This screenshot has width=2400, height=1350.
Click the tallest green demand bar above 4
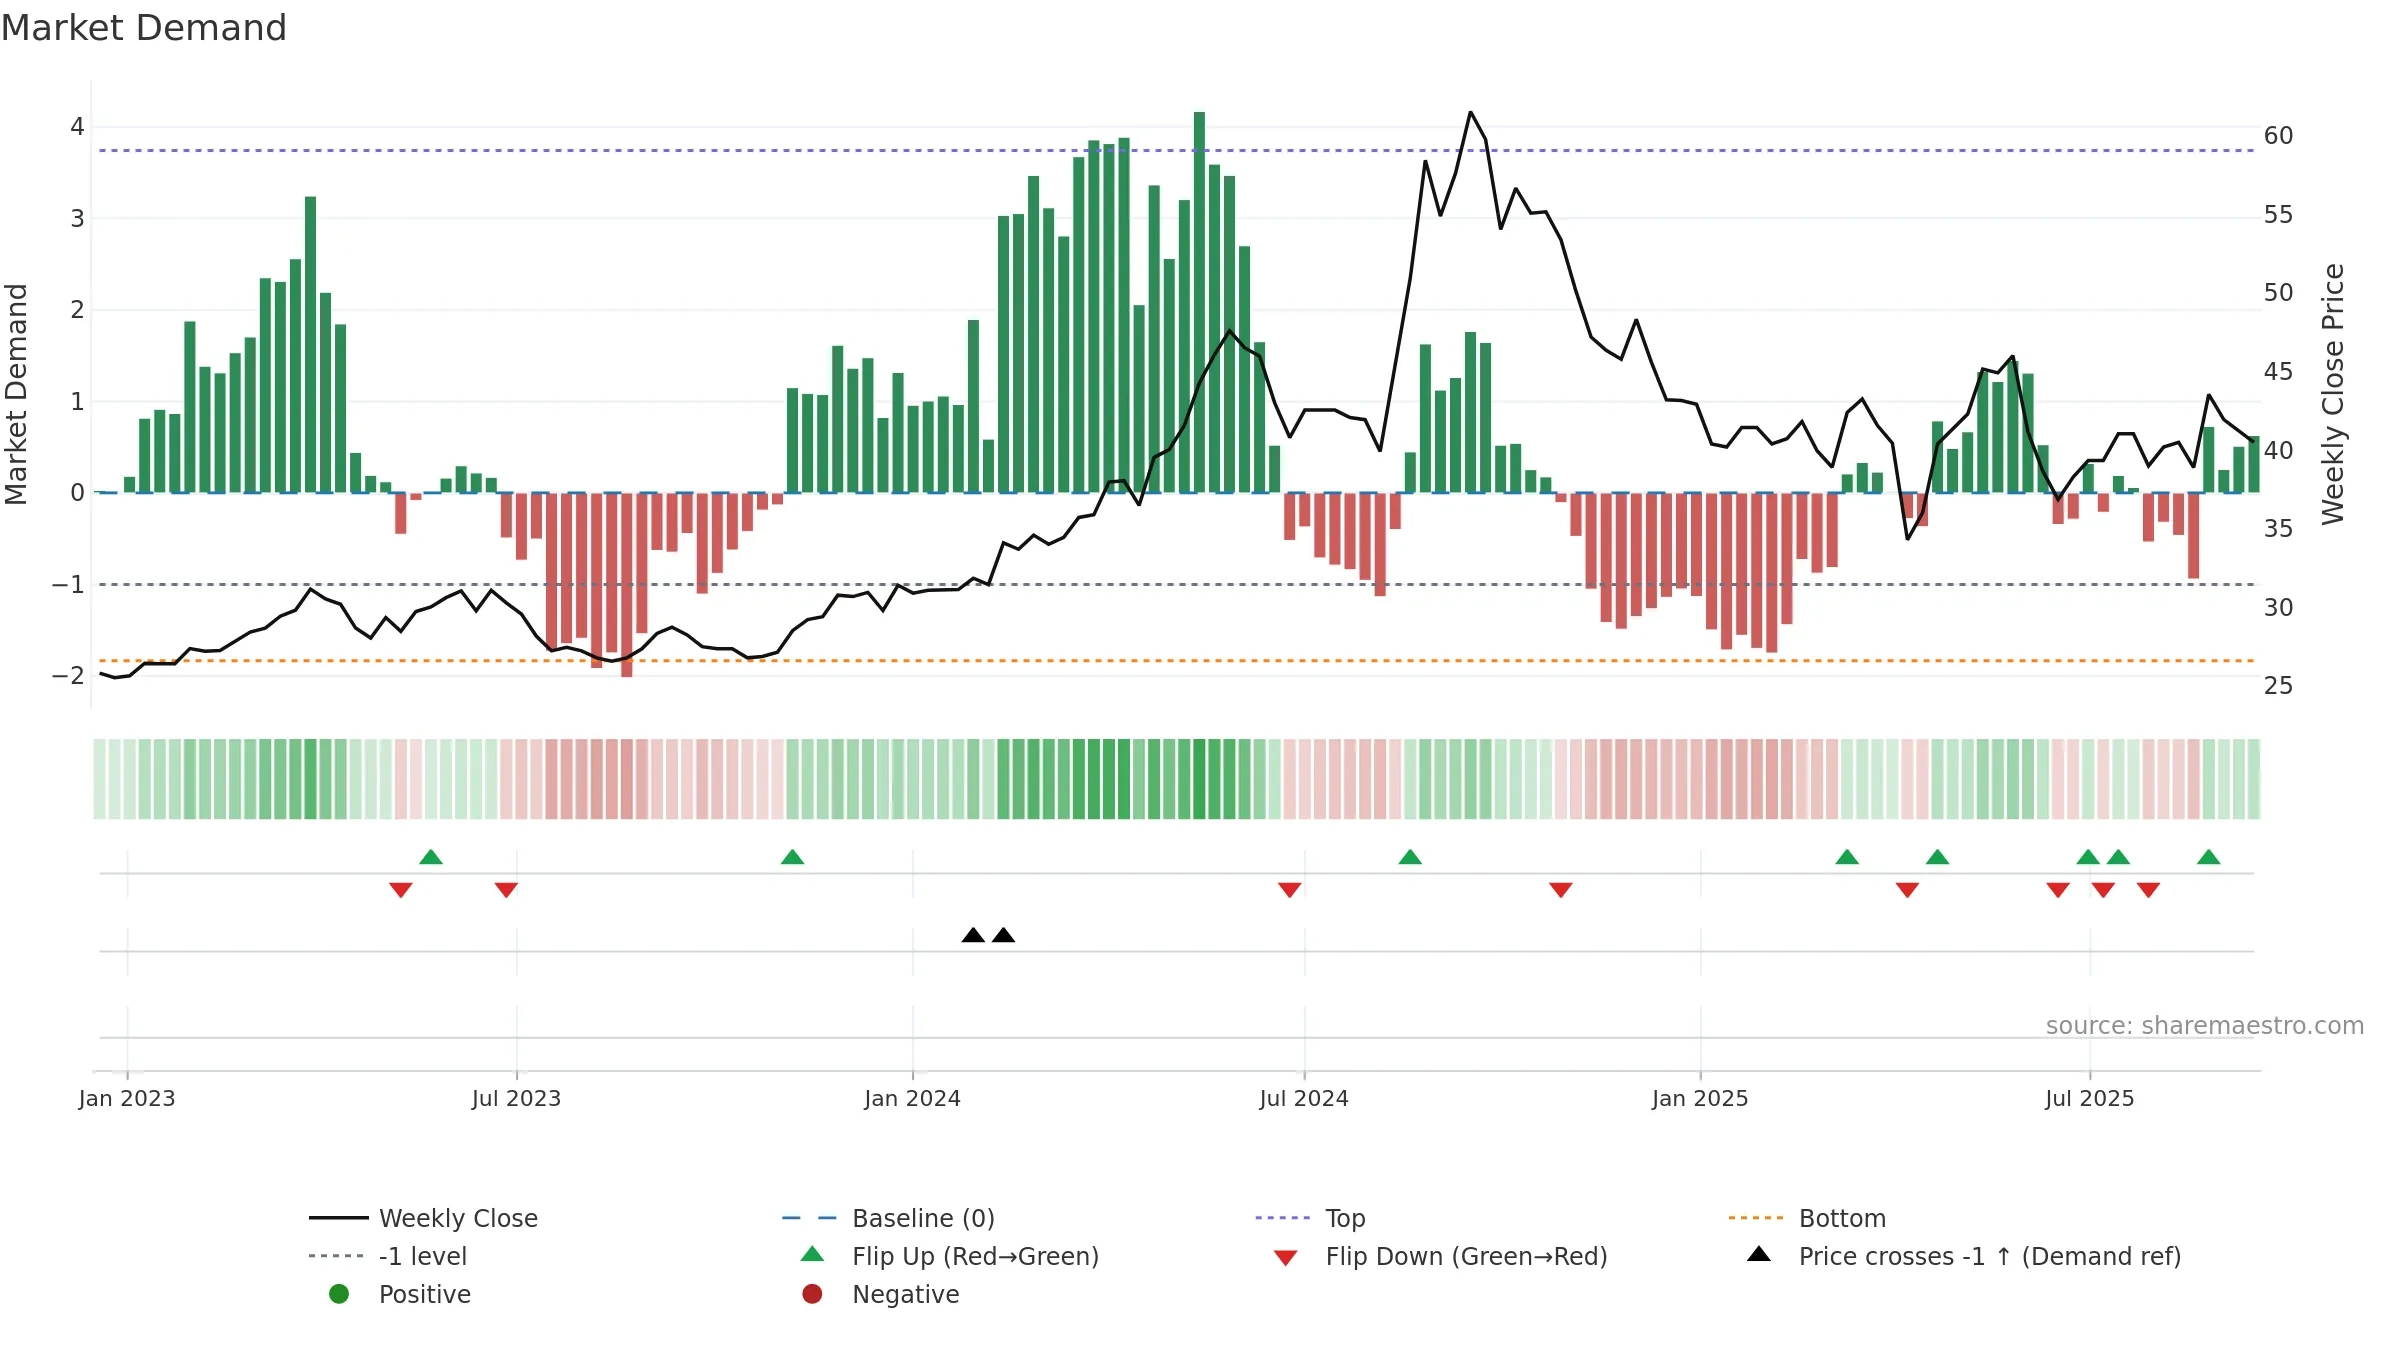click(x=1199, y=302)
